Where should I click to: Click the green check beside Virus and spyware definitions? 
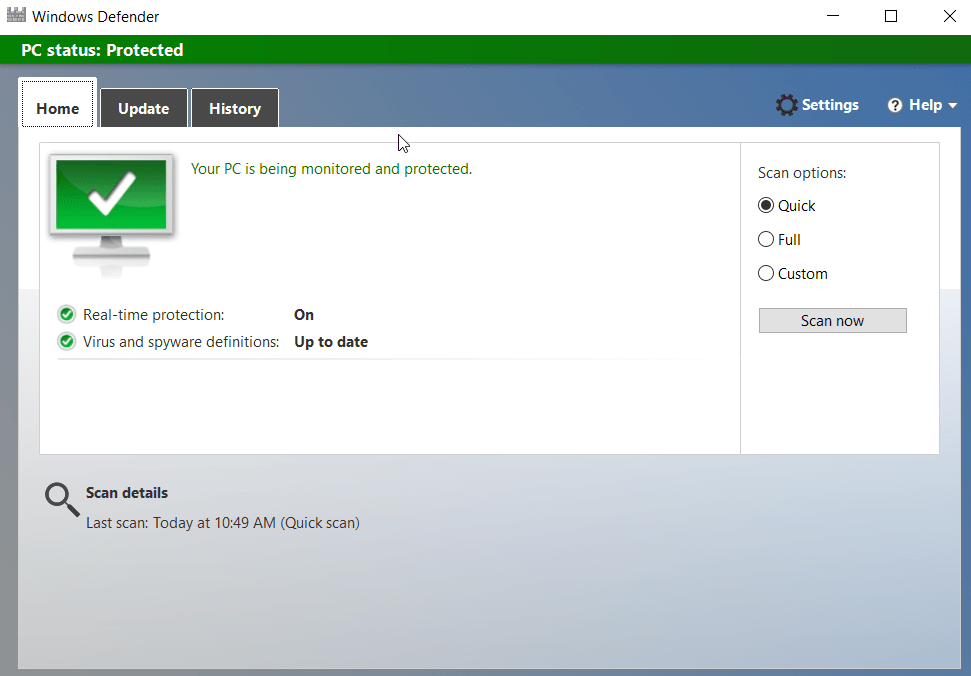[66, 342]
